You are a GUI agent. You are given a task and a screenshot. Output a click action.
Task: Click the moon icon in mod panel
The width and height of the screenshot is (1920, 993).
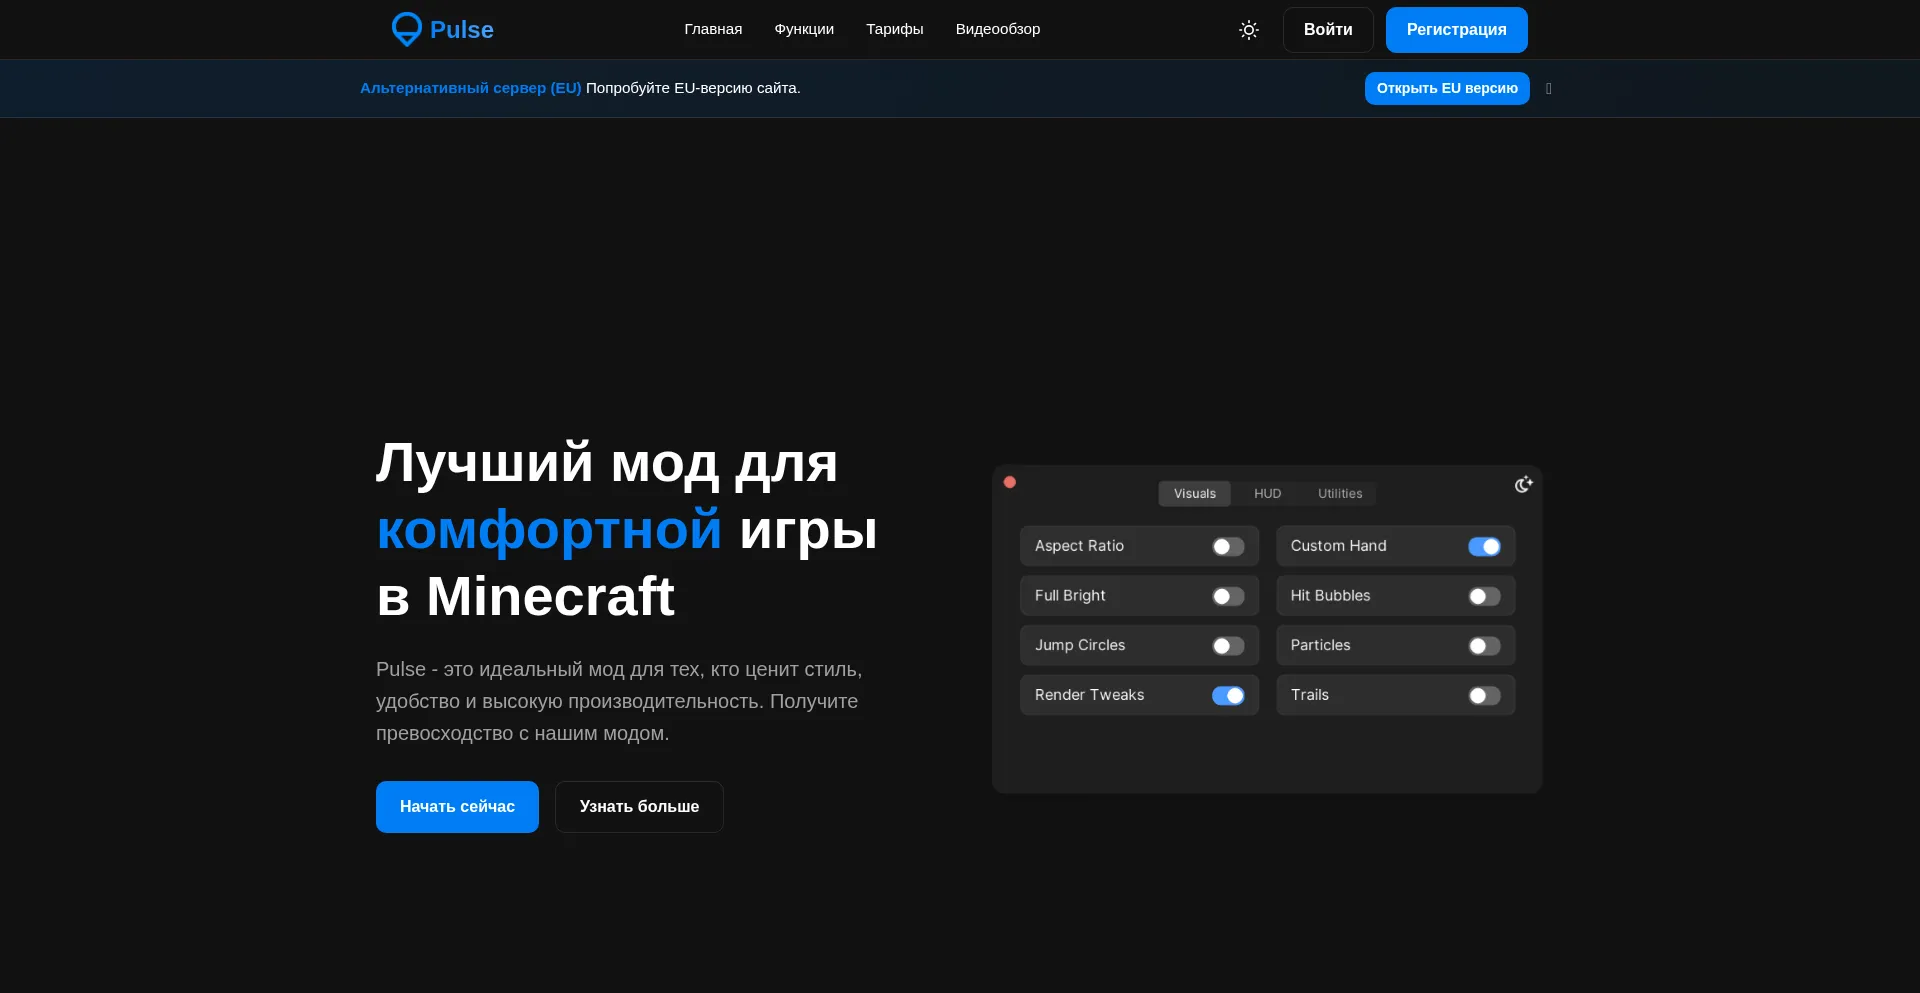coord(1523,485)
